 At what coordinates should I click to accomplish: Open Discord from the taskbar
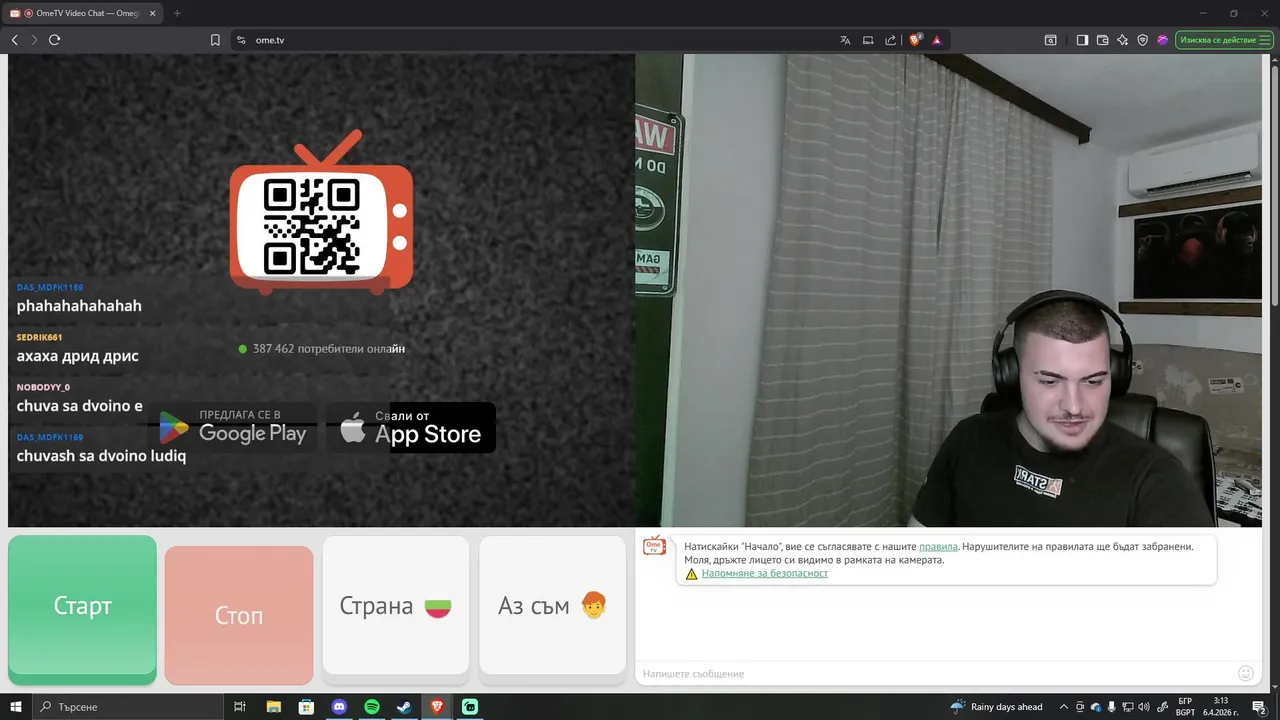(339, 707)
